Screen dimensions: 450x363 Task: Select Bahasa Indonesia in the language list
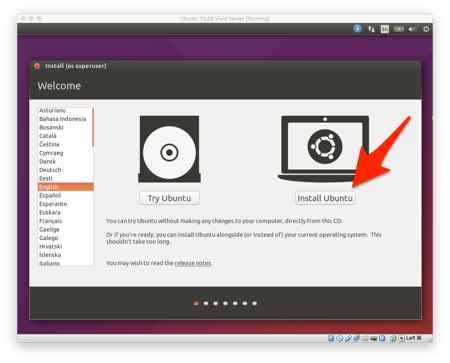point(65,119)
